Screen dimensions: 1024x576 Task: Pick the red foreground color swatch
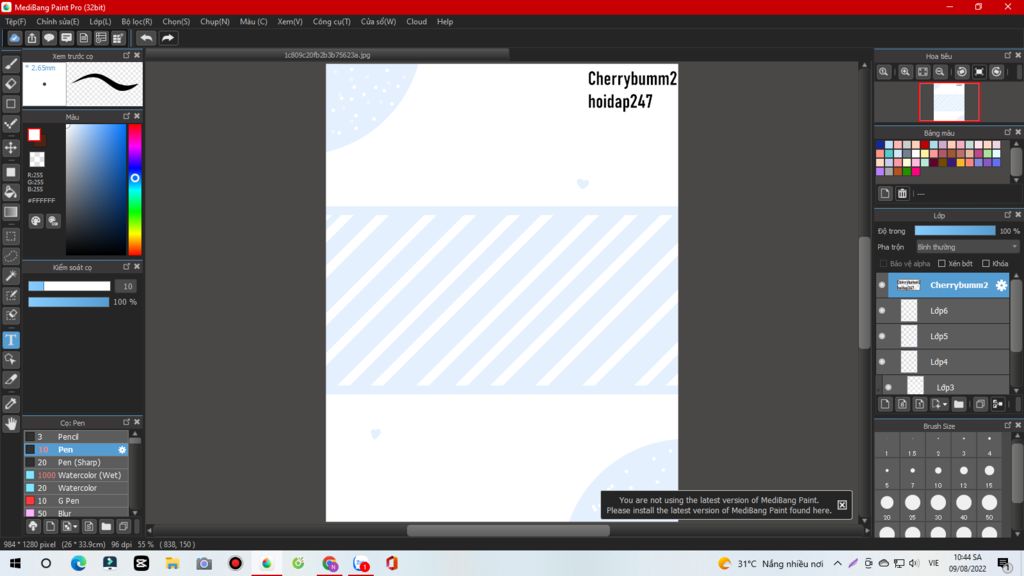(34, 135)
